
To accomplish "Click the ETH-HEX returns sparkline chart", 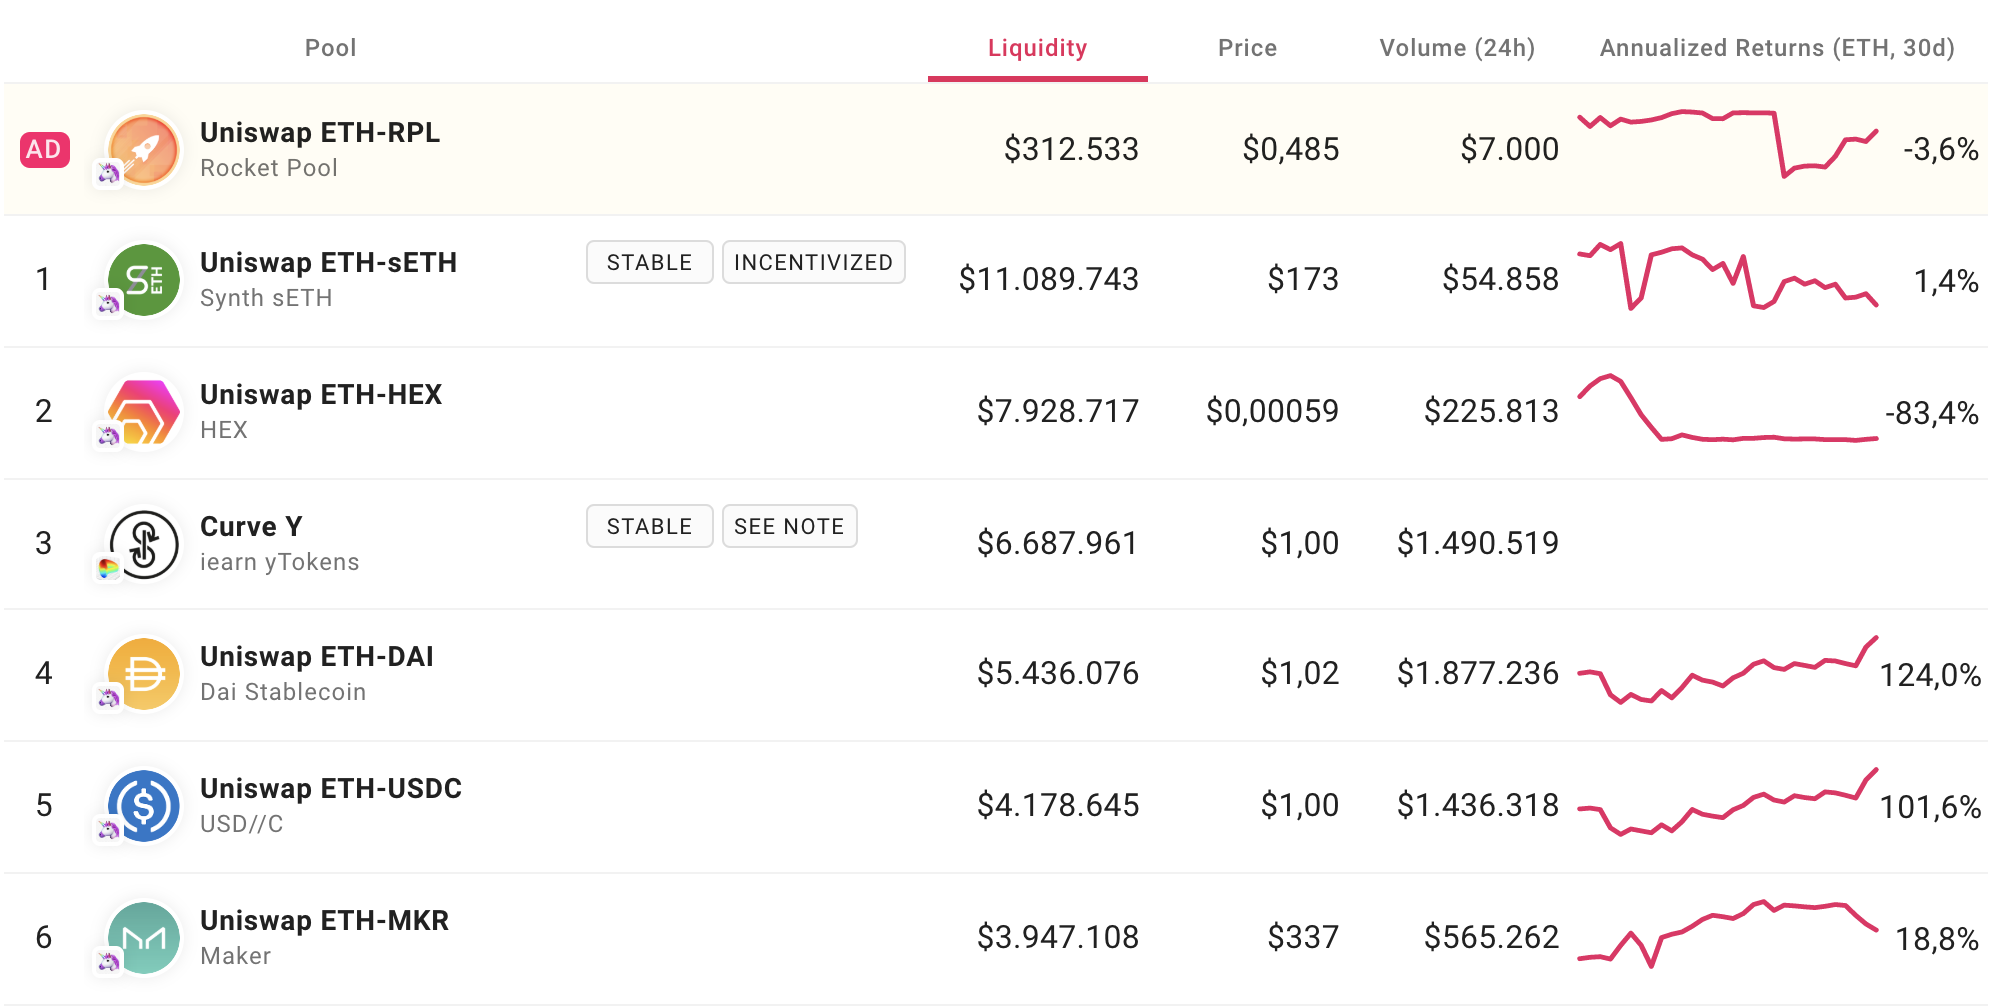I will click(x=1727, y=409).
